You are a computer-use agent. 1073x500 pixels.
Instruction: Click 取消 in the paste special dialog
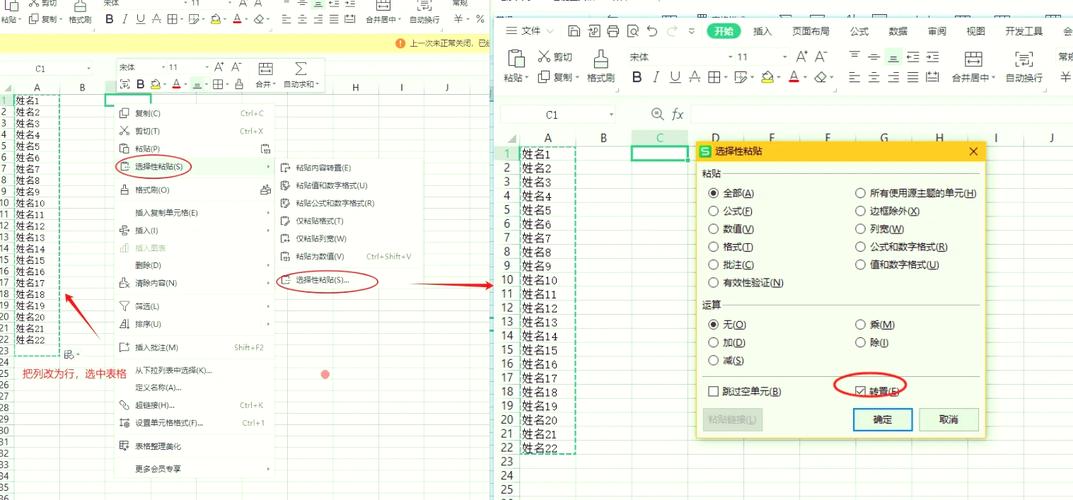tap(948, 419)
